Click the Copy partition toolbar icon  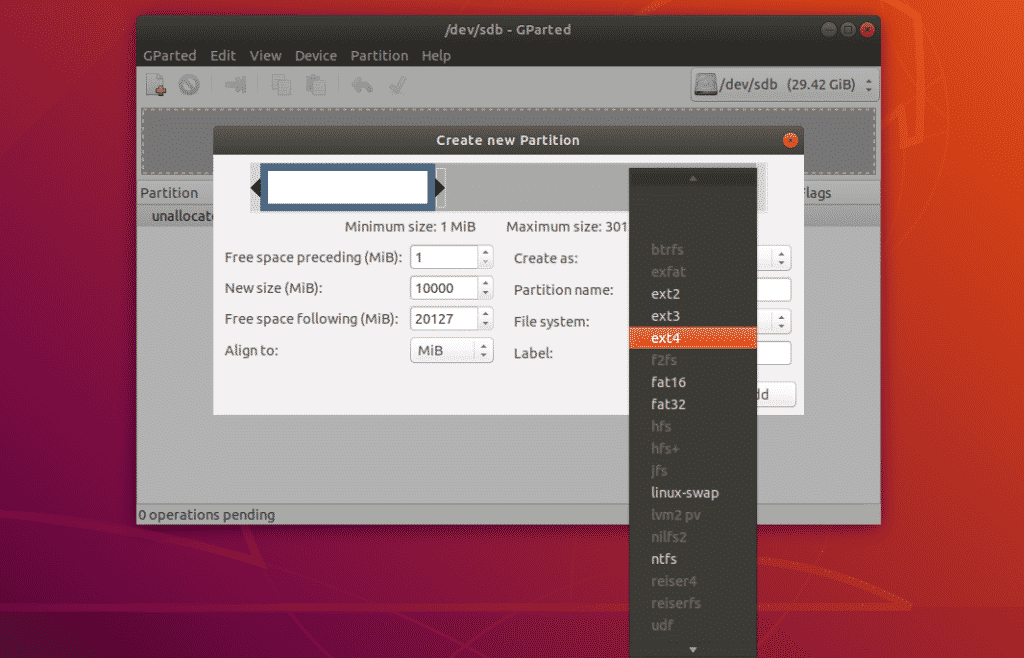coord(283,84)
